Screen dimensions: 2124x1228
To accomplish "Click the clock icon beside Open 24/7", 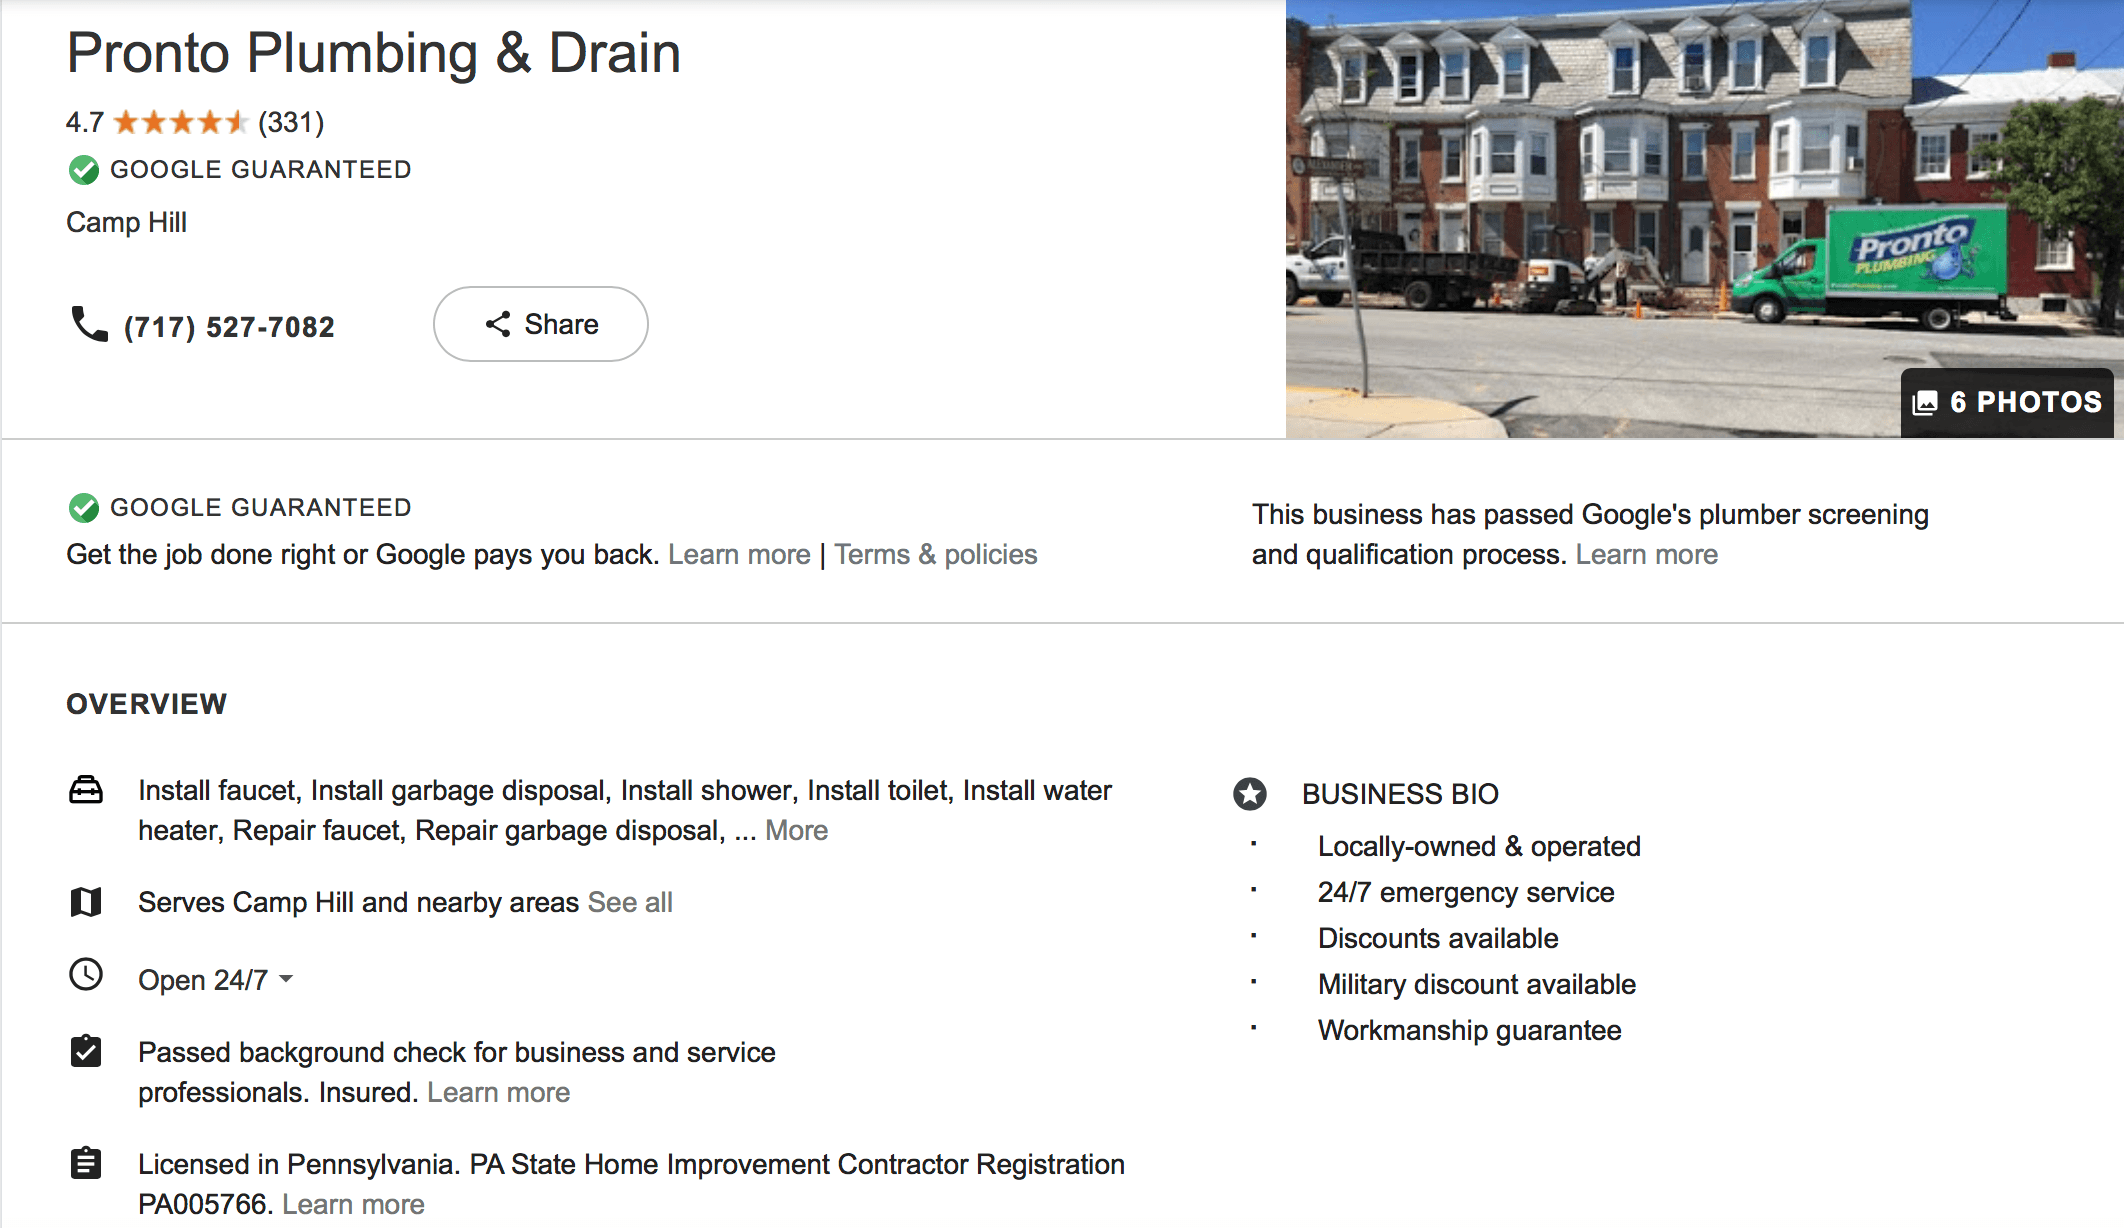I will click(86, 974).
